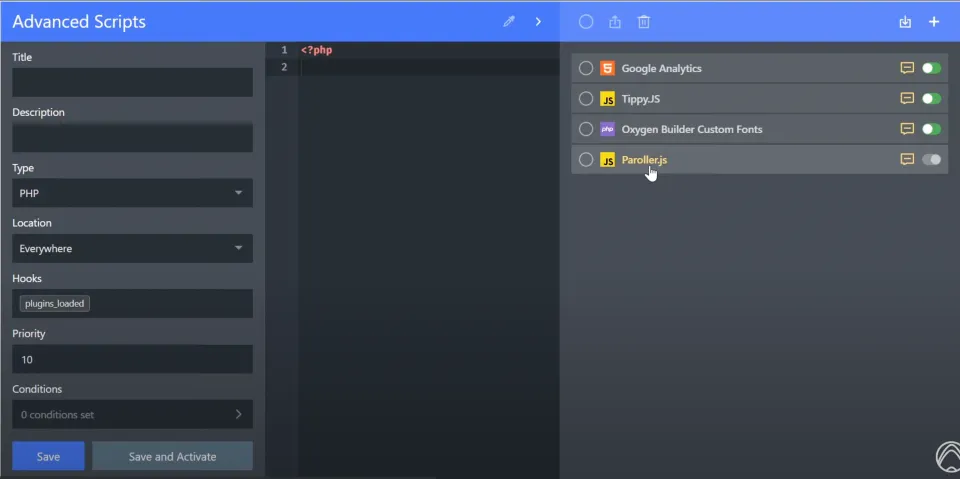Disable the Google Analytics script toggle
The image size is (960, 479).
click(x=931, y=69)
